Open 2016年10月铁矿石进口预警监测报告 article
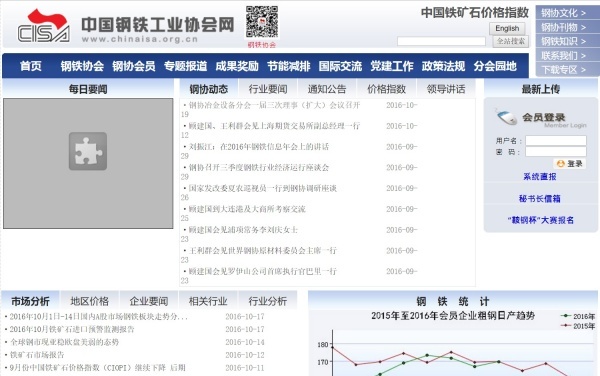600x376 pixels. [72, 329]
